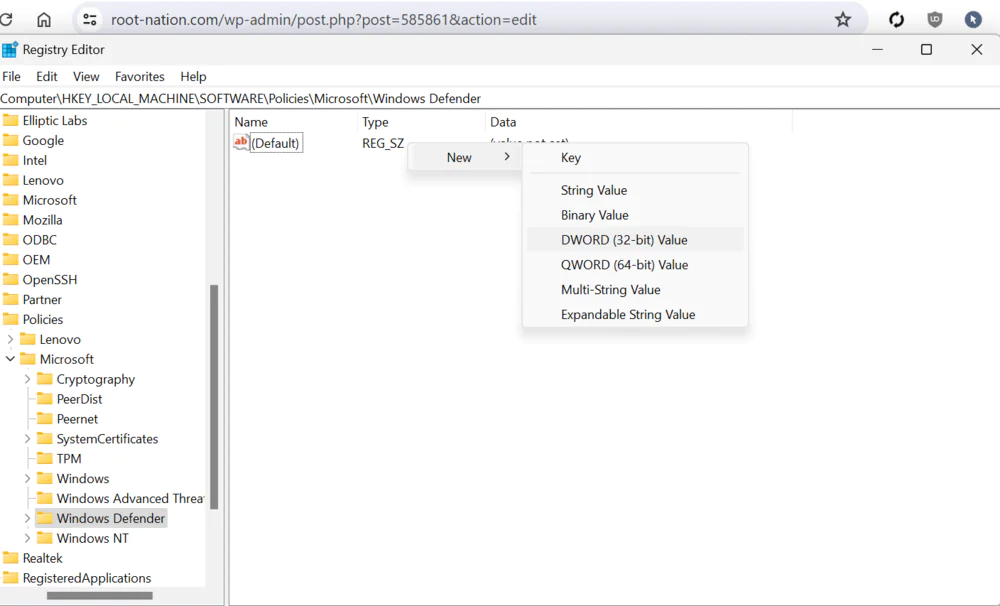The image size is (1000, 606).
Task: Open the shield extension icon in browser toolbar
Action: [934, 20]
